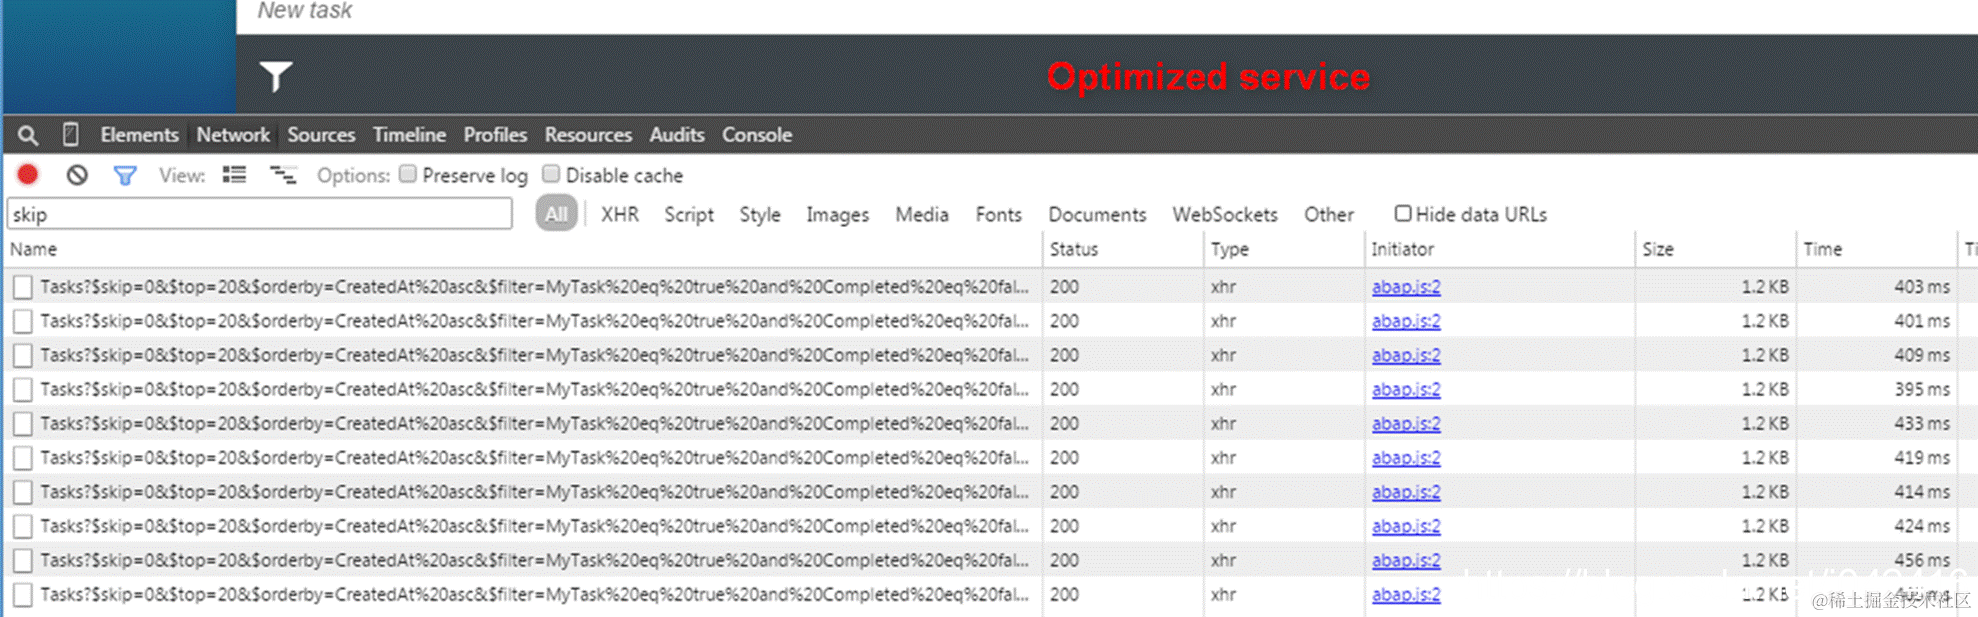Switch to large request rows view icon
The width and height of the screenshot is (1978, 617).
(x=234, y=175)
